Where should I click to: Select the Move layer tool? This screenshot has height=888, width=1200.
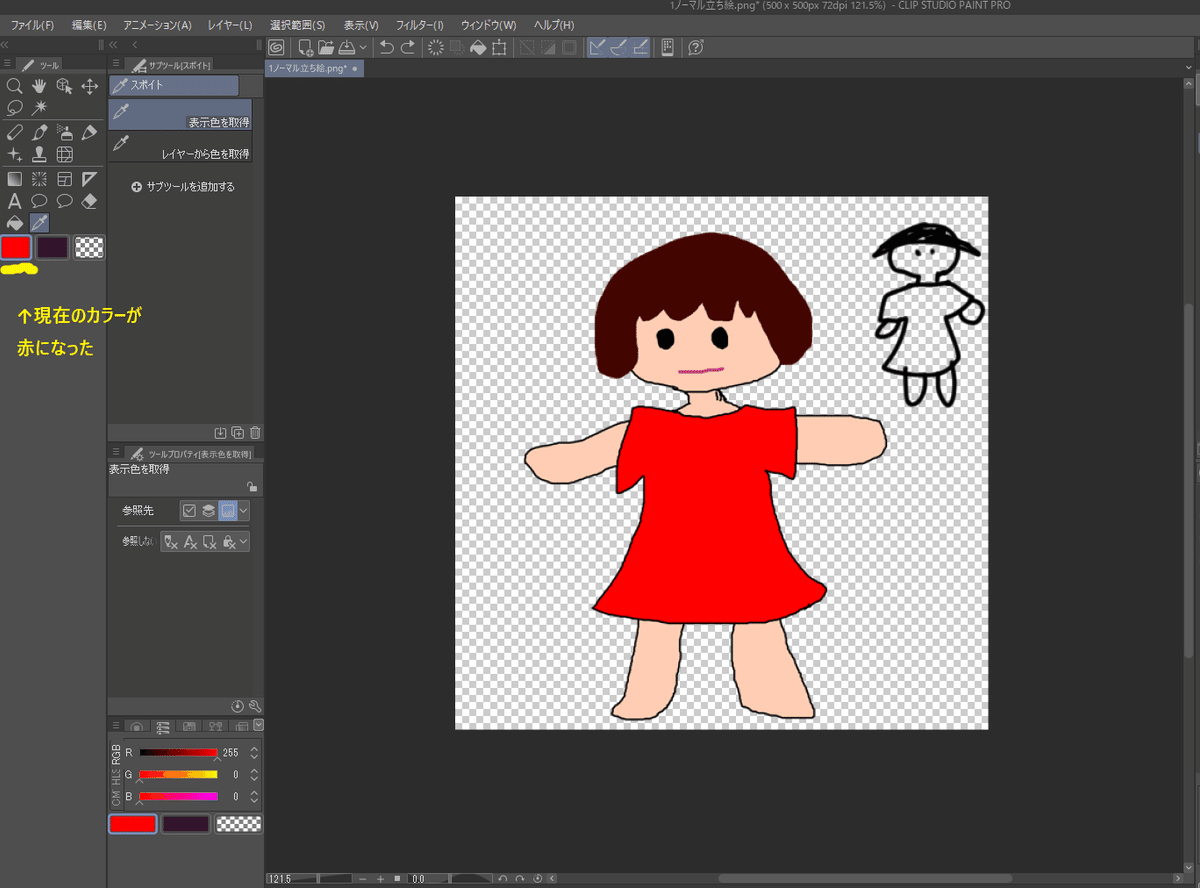click(90, 87)
